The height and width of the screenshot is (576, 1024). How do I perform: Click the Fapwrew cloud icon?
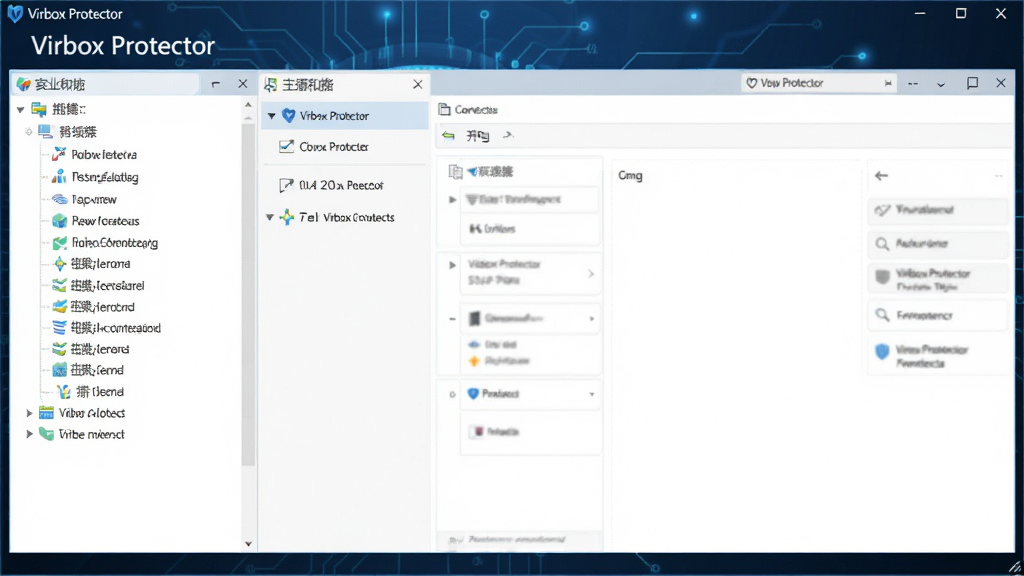(x=59, y=199)
